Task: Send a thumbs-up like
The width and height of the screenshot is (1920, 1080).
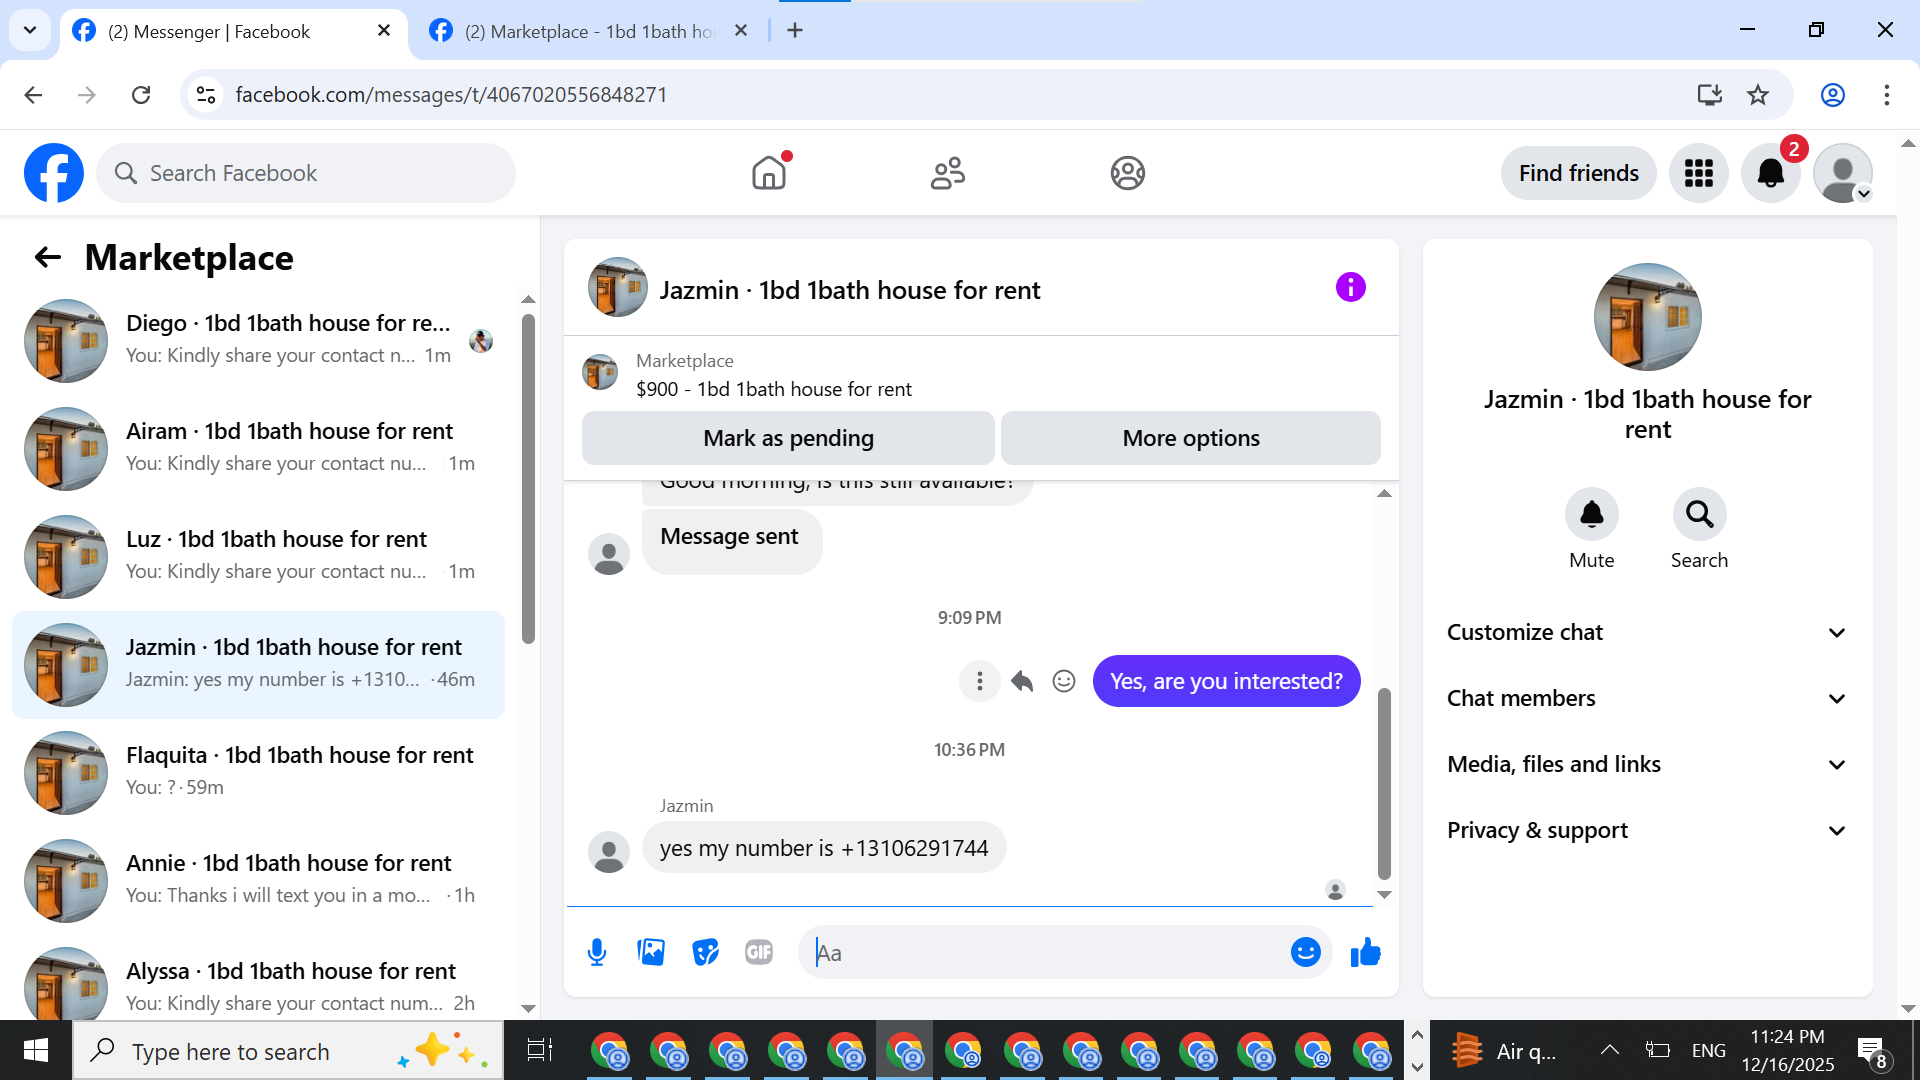Action: coord(1365,952)
